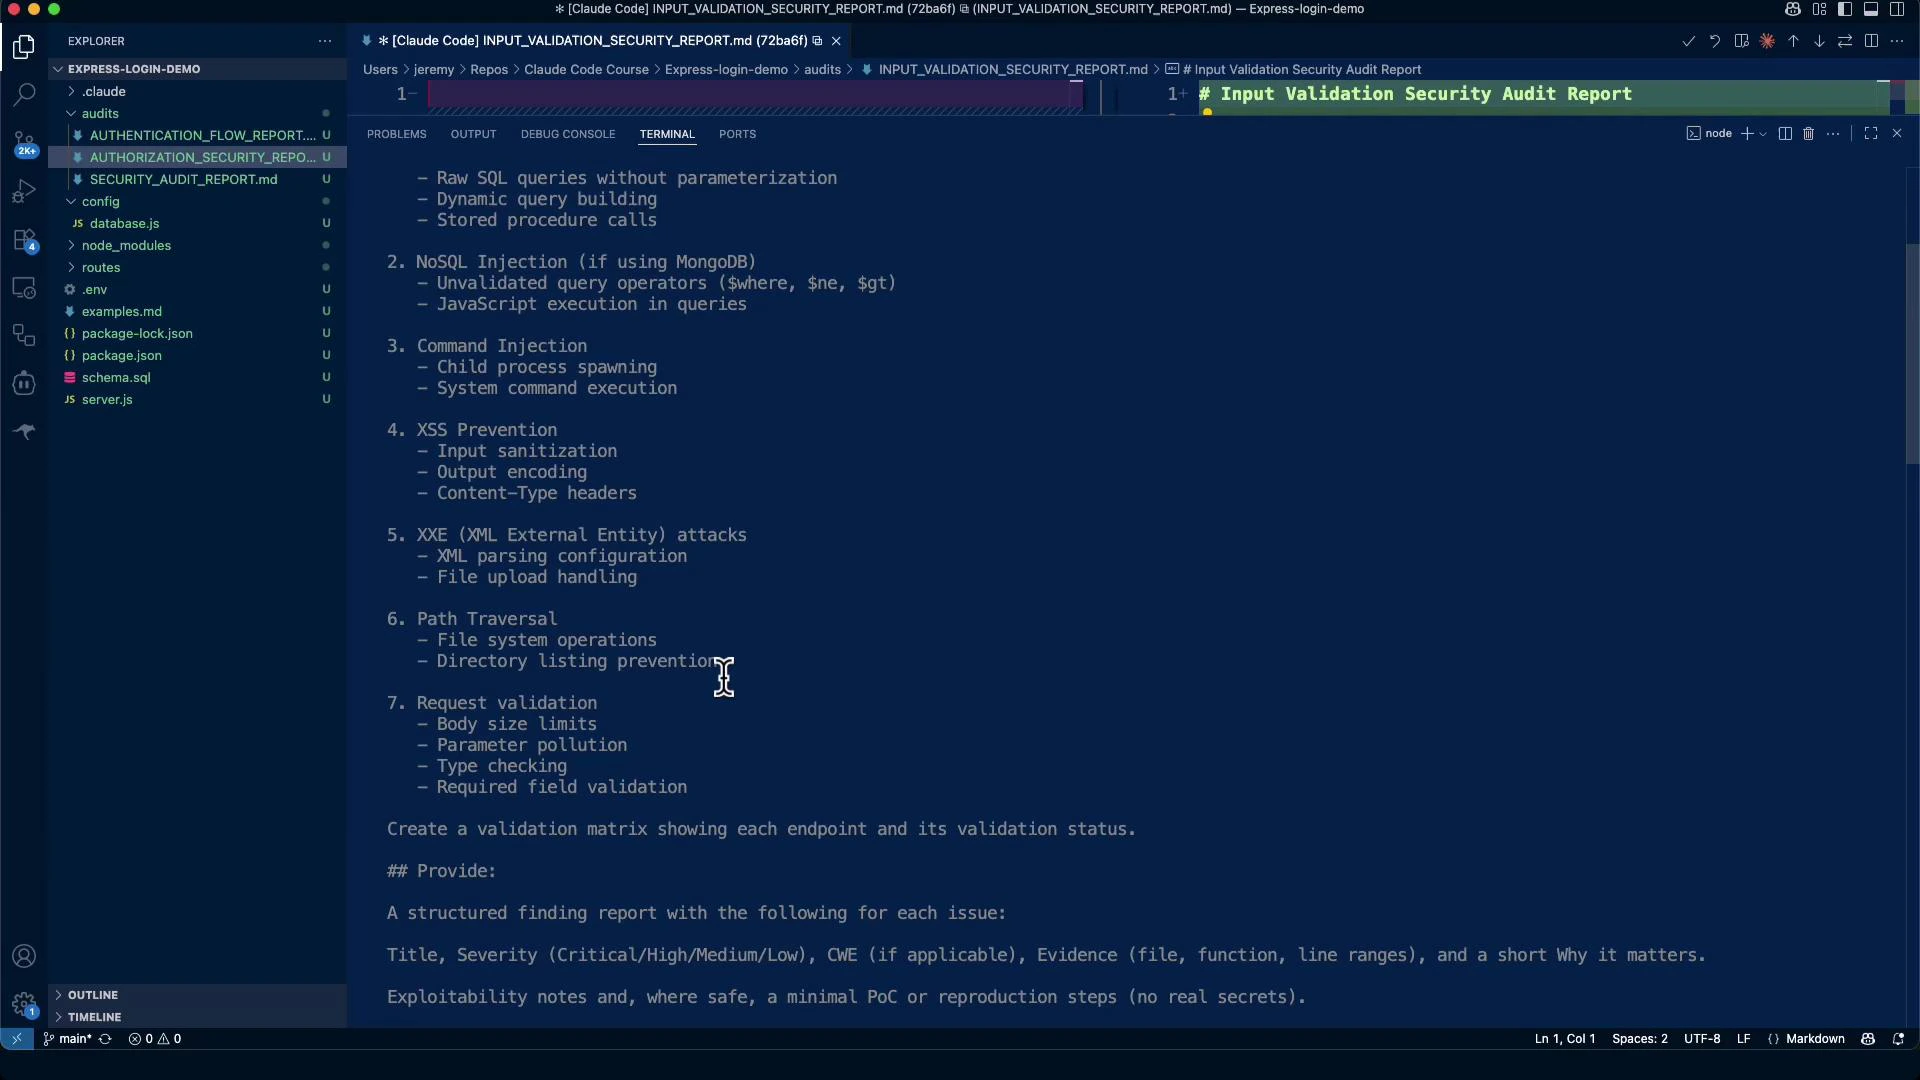Open Source Control view with 2K+ badge
Image resolution: width=1920 pixels, height=1080 pixels.
coord(24,143)
